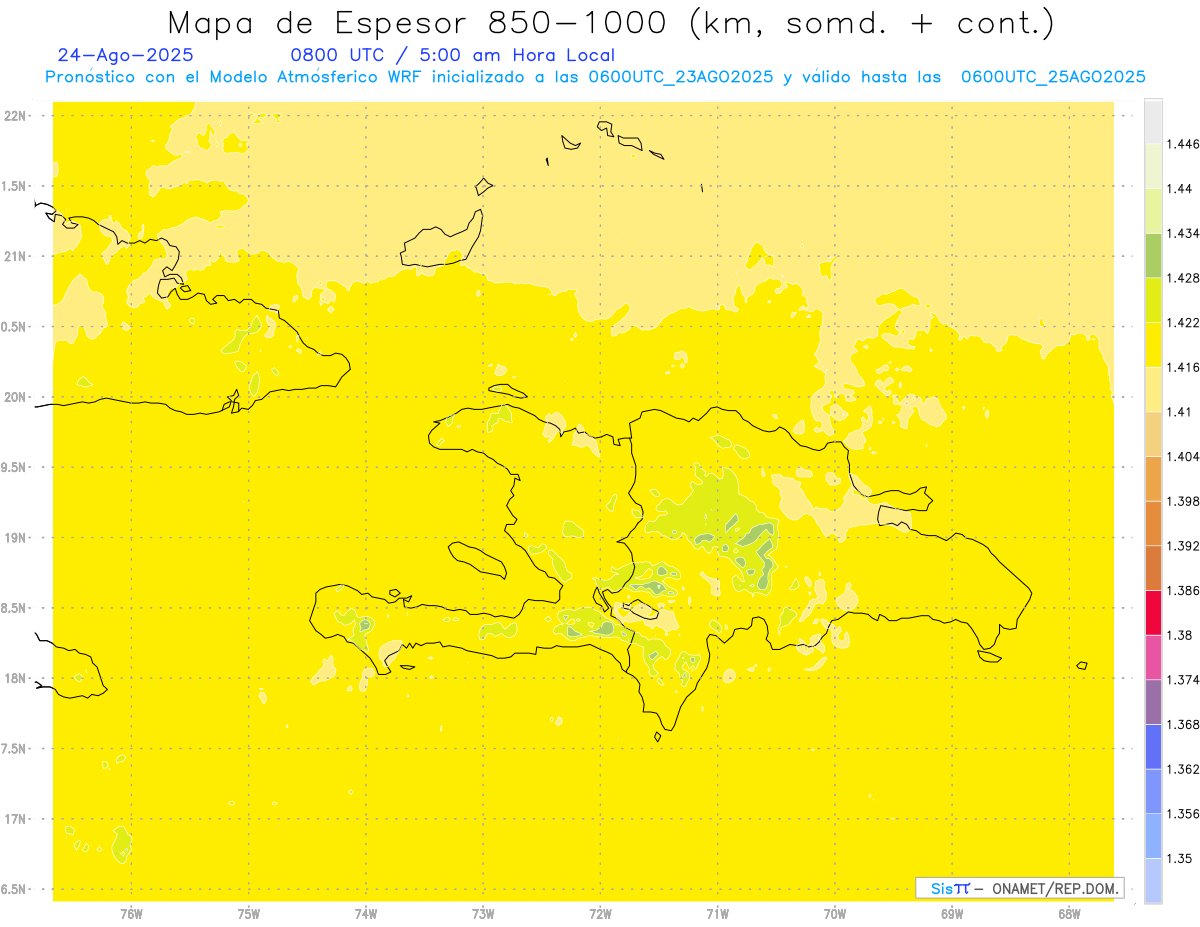The height and width of the screenshot is (927, 1200).
Task: Select the blue legend swatch between 1.368 and 1.362
Action: (x=1153, y=747)
